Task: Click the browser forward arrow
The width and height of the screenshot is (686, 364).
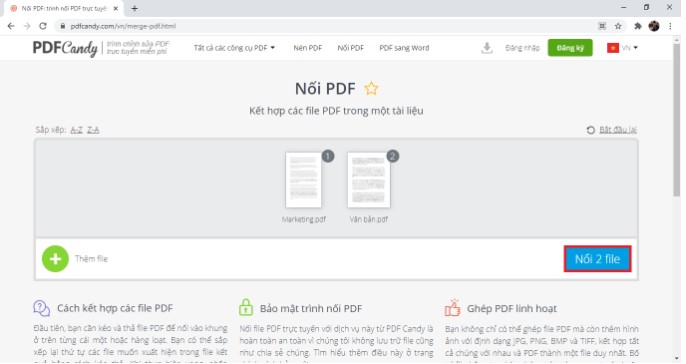Action: point(27,26)
